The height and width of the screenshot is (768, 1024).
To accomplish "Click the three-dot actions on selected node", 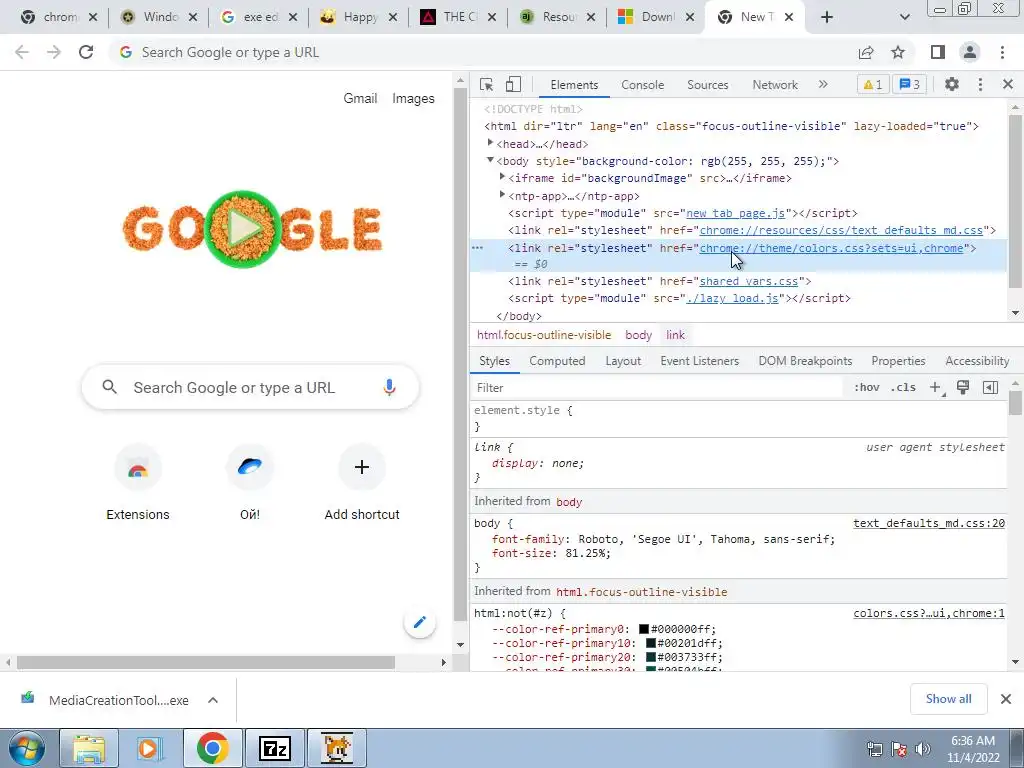I will [x=477, y=248].
